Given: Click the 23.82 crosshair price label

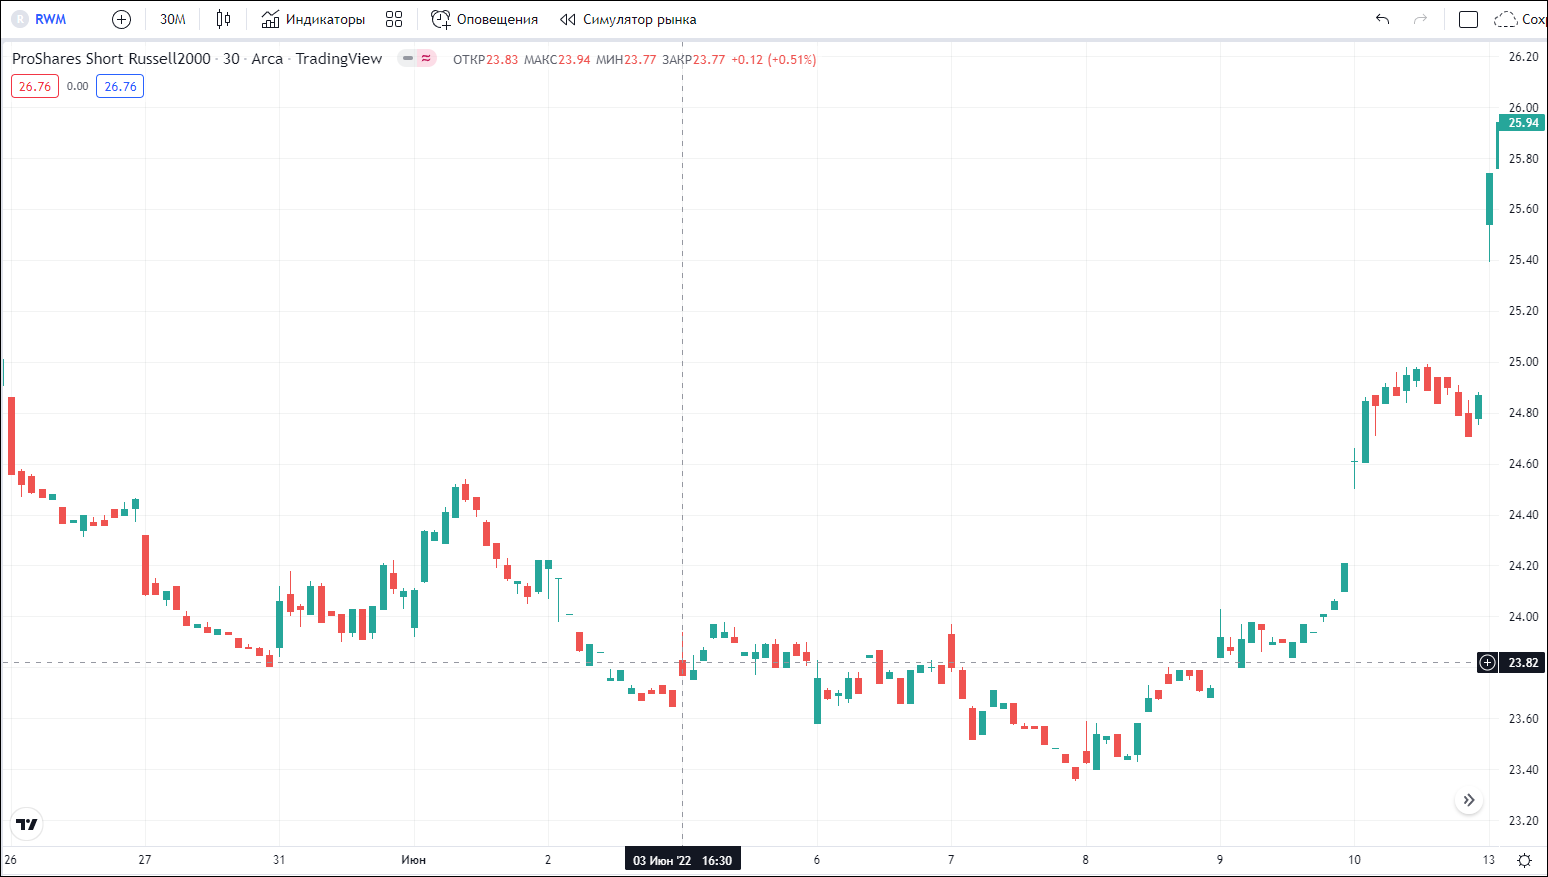Looking at the screenshot, I should point(1523,662).
